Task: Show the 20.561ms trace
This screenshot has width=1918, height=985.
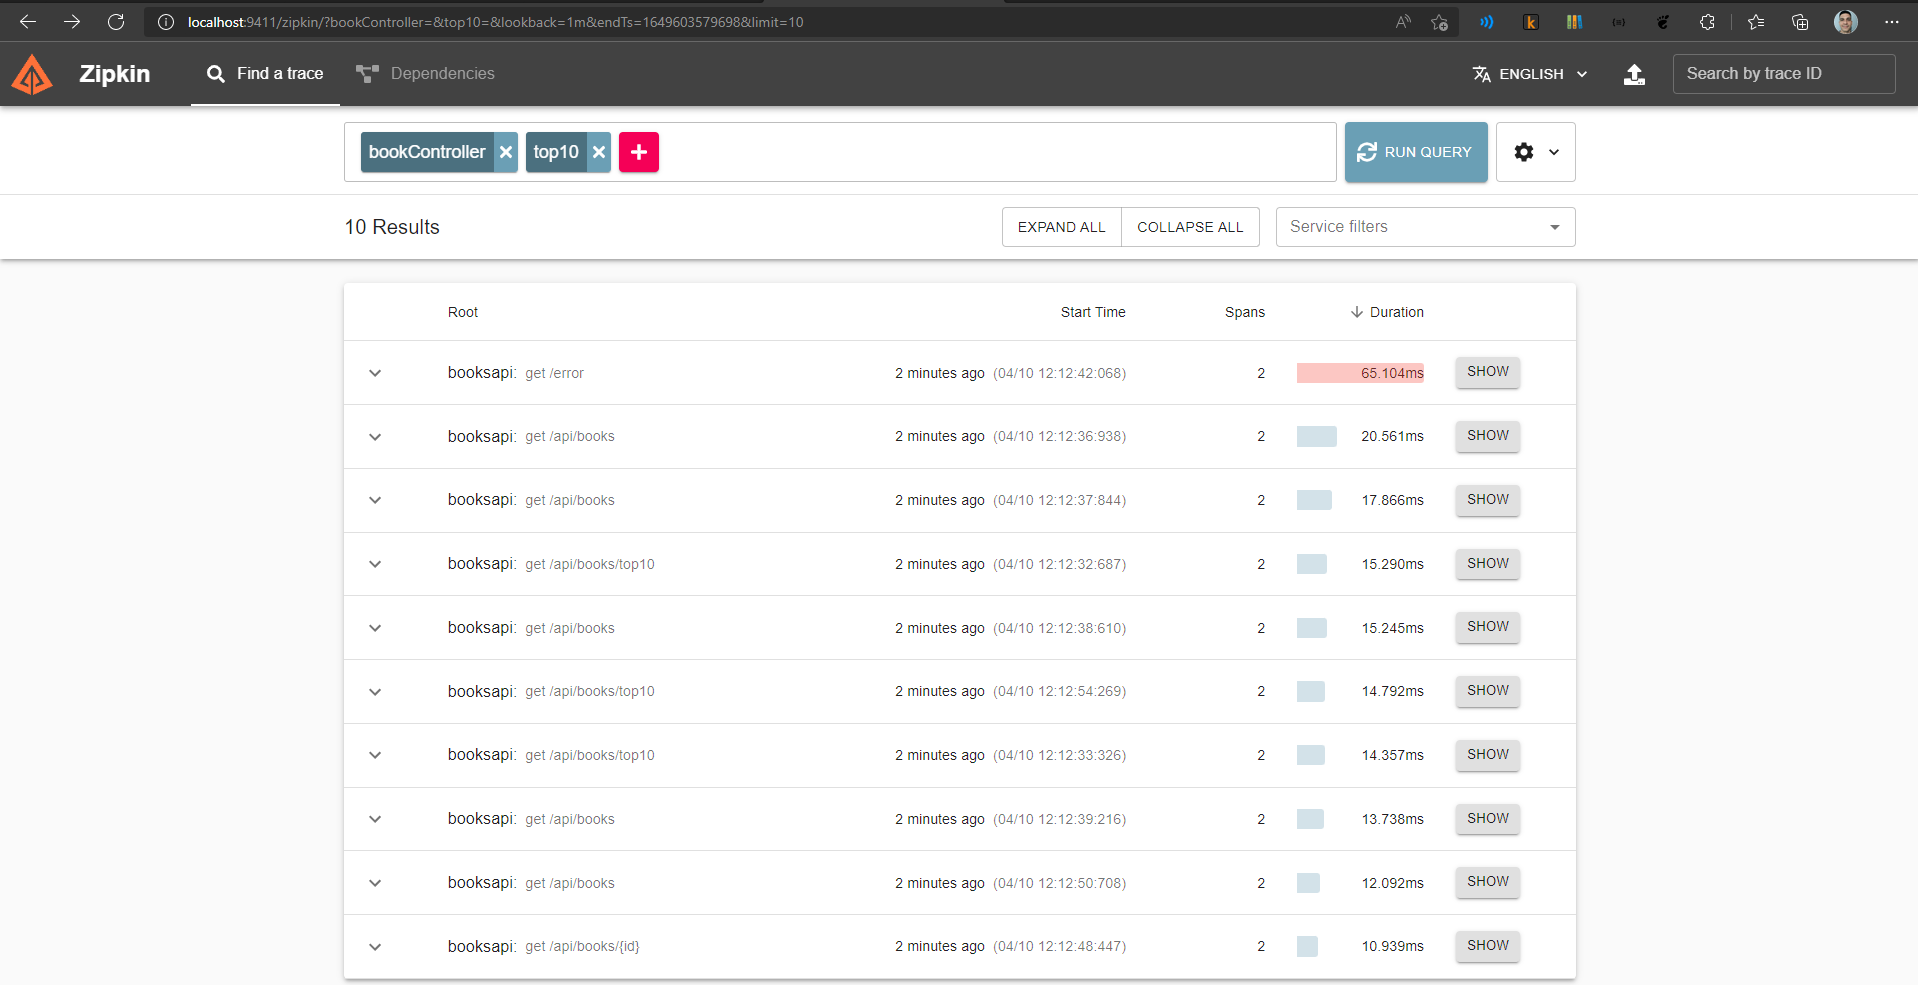Action: pyautogui.click(x=1488, y=436)
